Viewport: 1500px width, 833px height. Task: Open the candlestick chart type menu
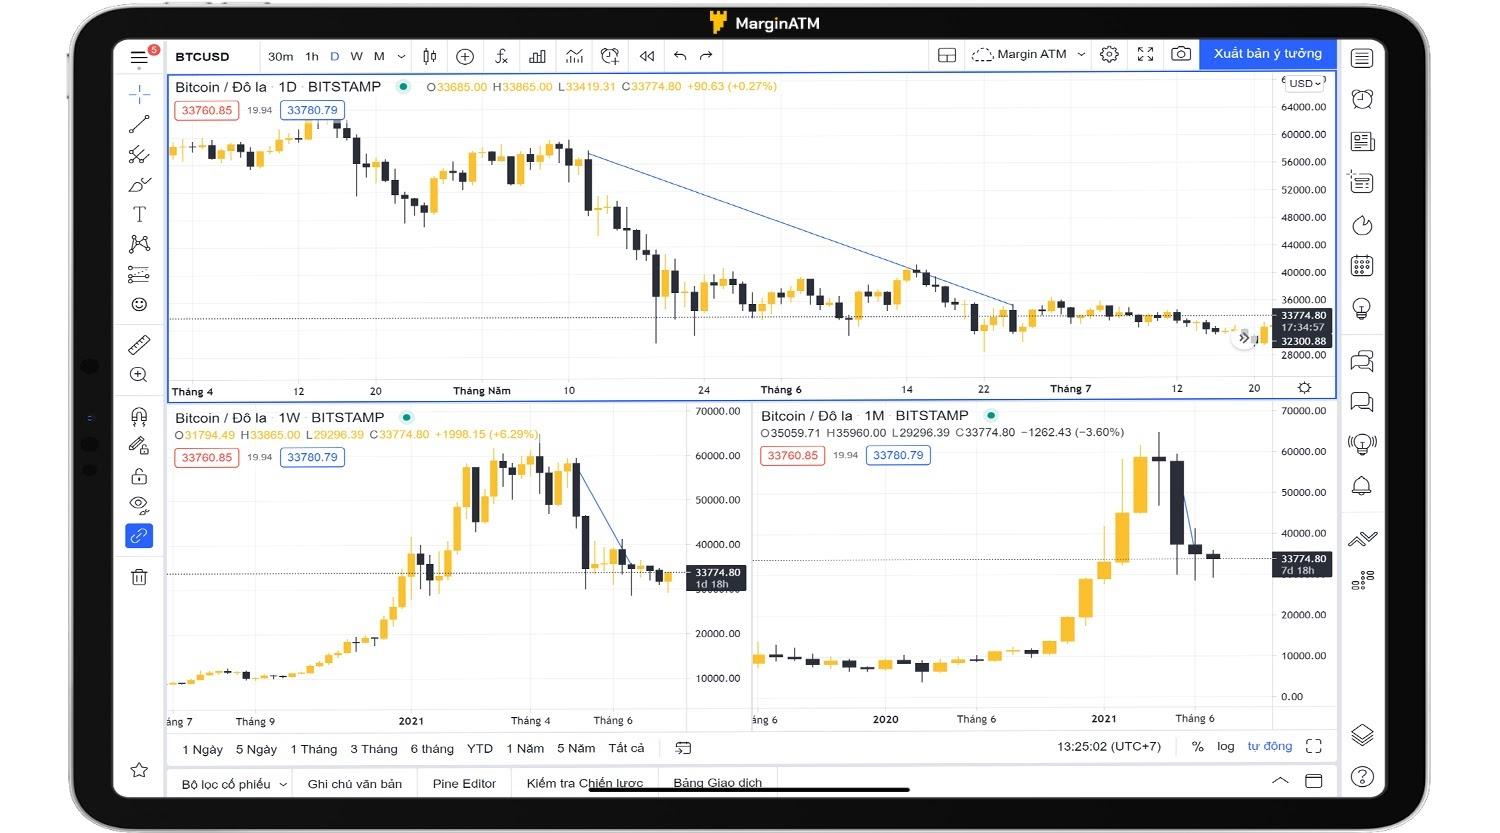tap(429, 57)
